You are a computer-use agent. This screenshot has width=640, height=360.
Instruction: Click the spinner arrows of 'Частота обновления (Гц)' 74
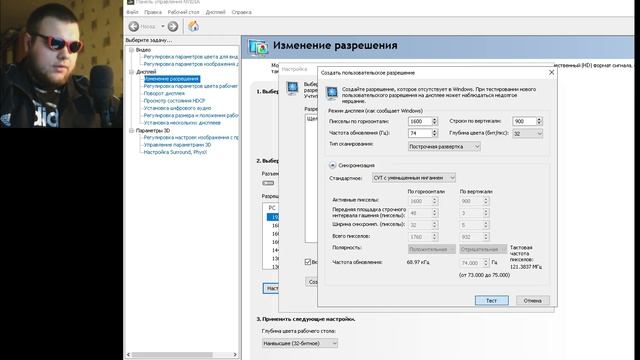(434, 133)
